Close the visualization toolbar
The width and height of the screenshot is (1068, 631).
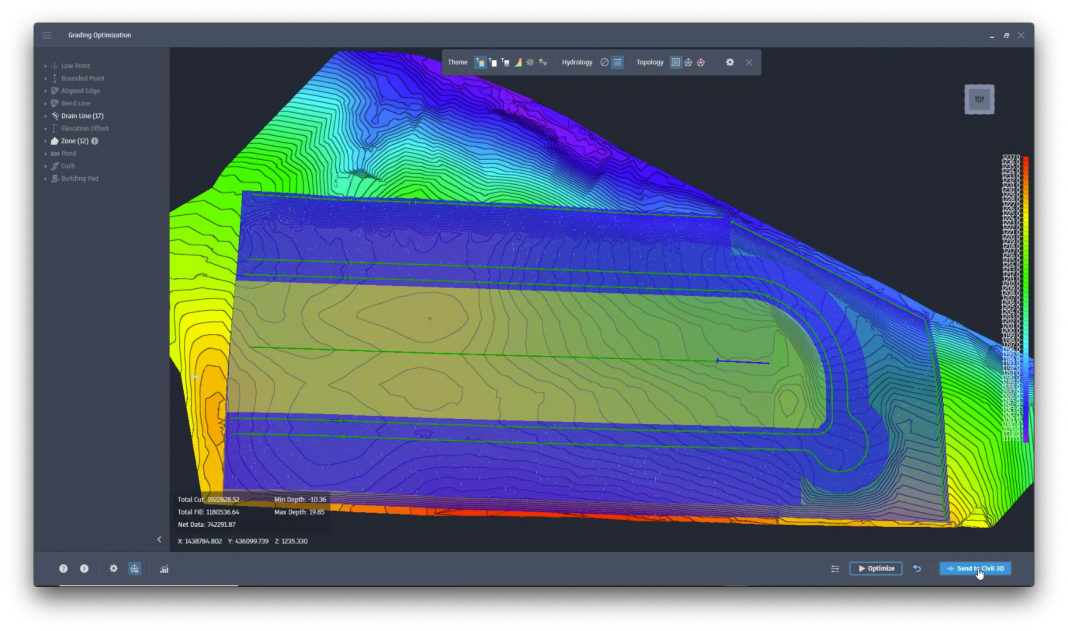[749, 62]
